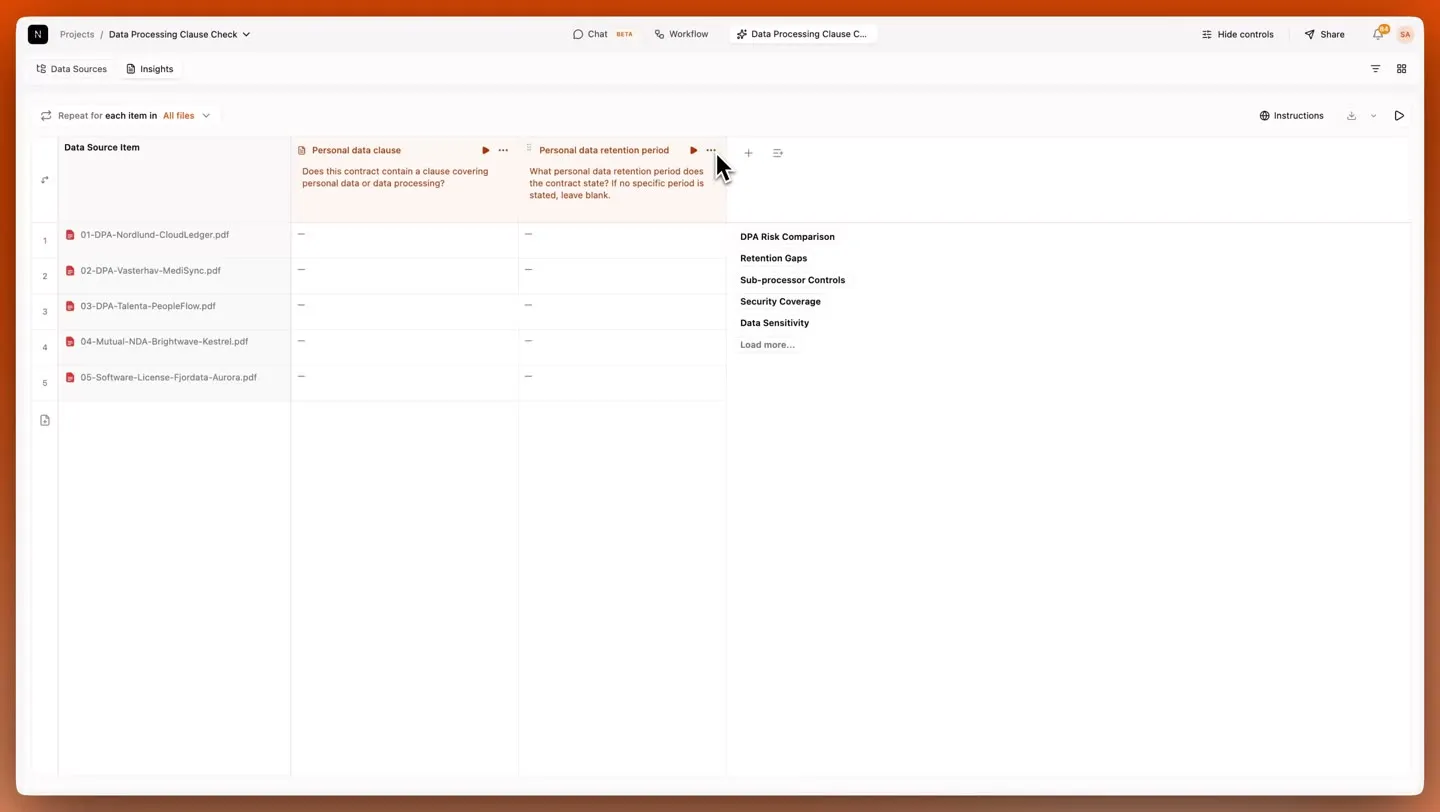The height and width of the screenshot is (812, 1440).
Task: Click the repeat loop icon
Action: [46, 116]
